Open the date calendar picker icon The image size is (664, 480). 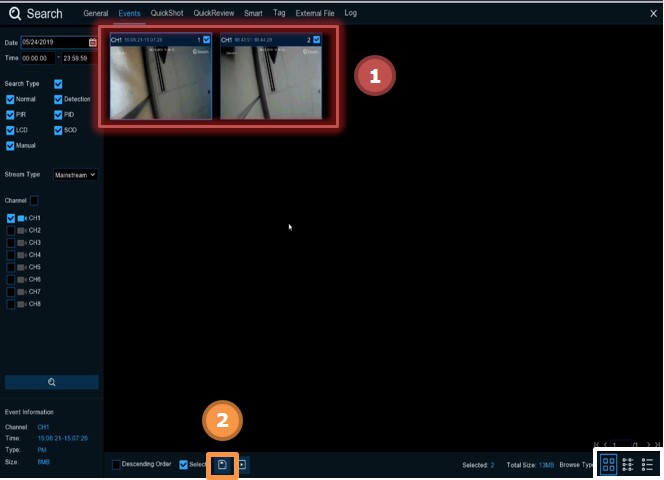pos(93,42)
